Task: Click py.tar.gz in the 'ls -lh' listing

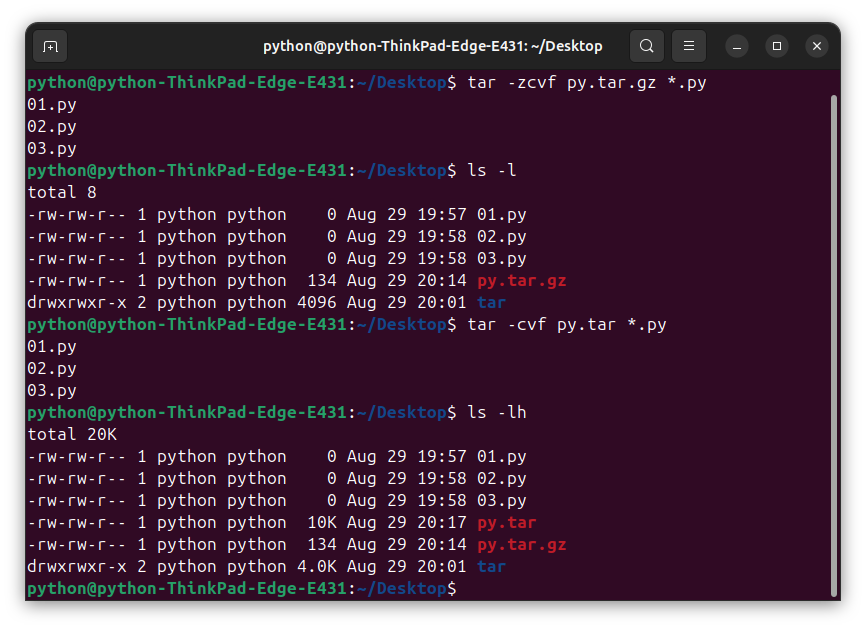Action: point(522,545)
